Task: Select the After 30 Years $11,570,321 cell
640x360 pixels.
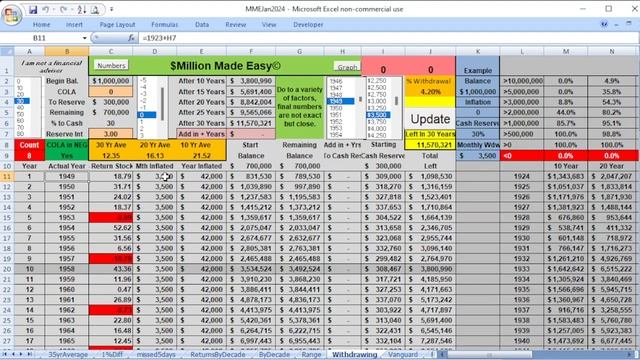Action: 251,123
